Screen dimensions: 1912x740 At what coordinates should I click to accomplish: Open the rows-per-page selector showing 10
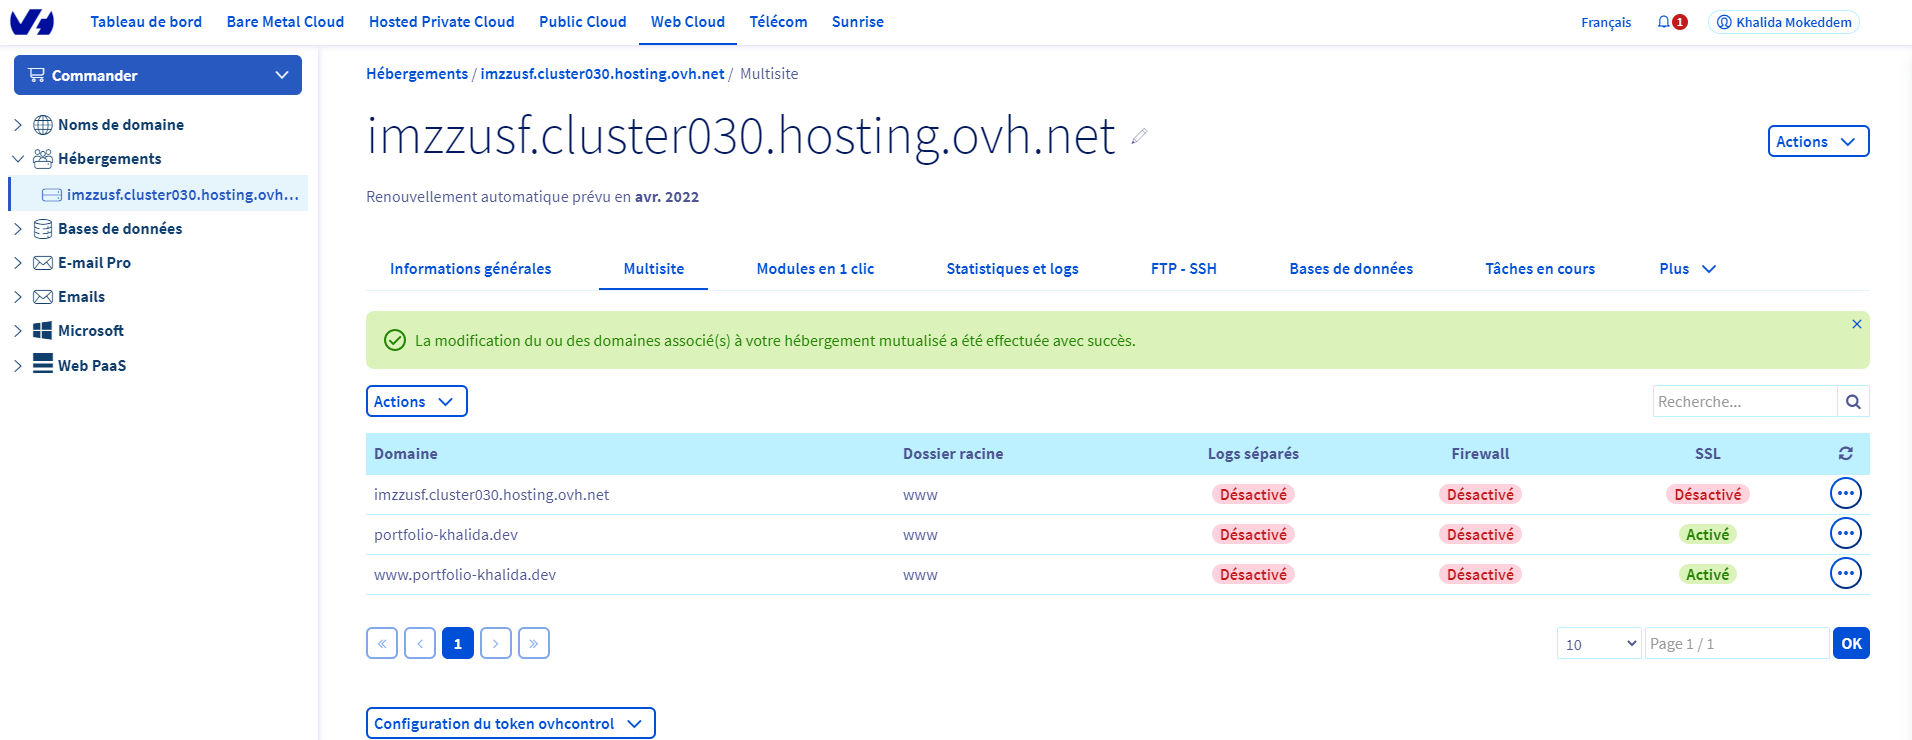tap(1599, 644)
